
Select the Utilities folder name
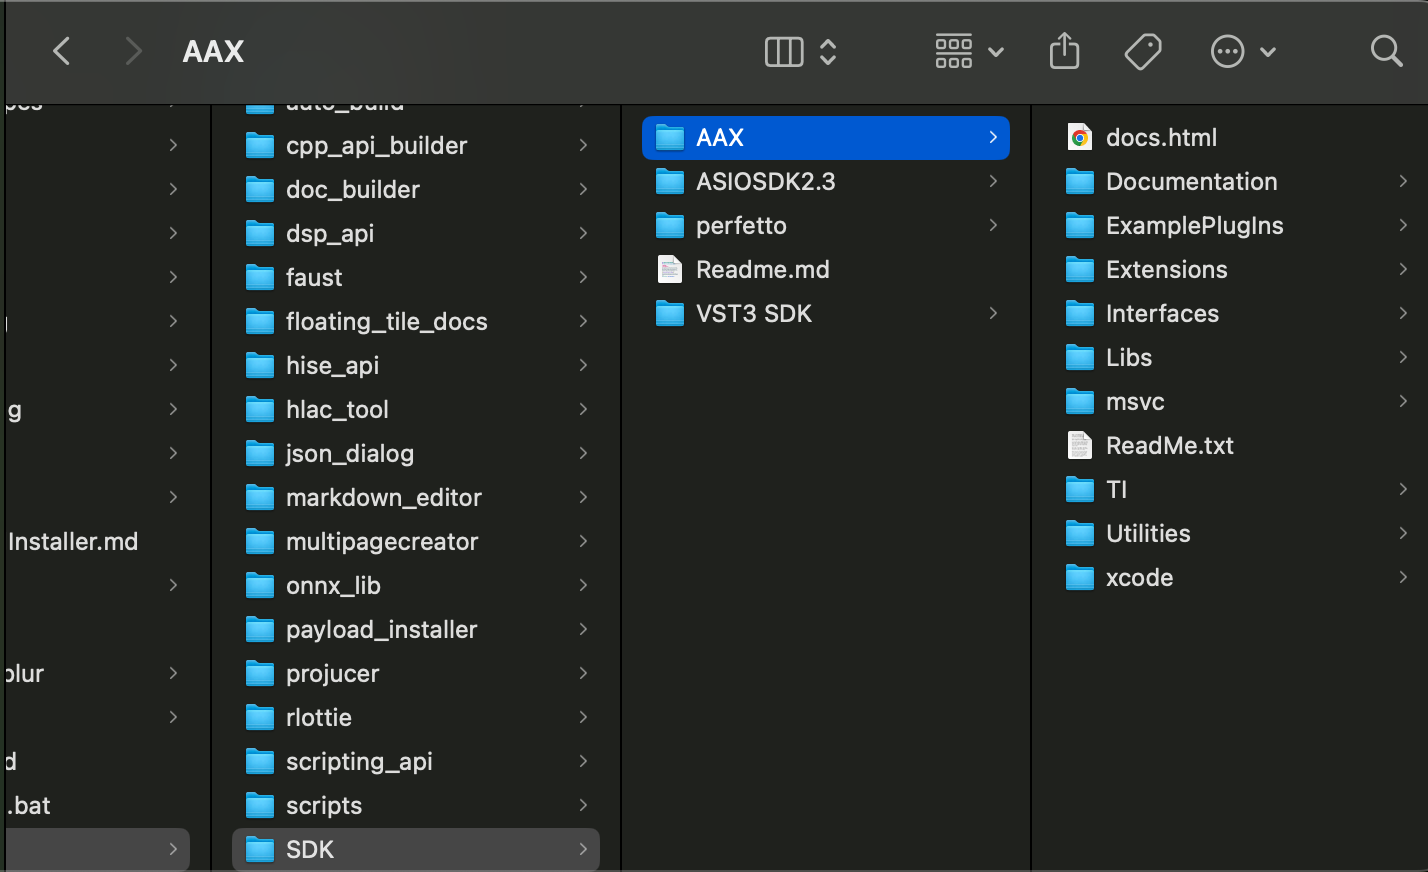[x=1148, y=534]
